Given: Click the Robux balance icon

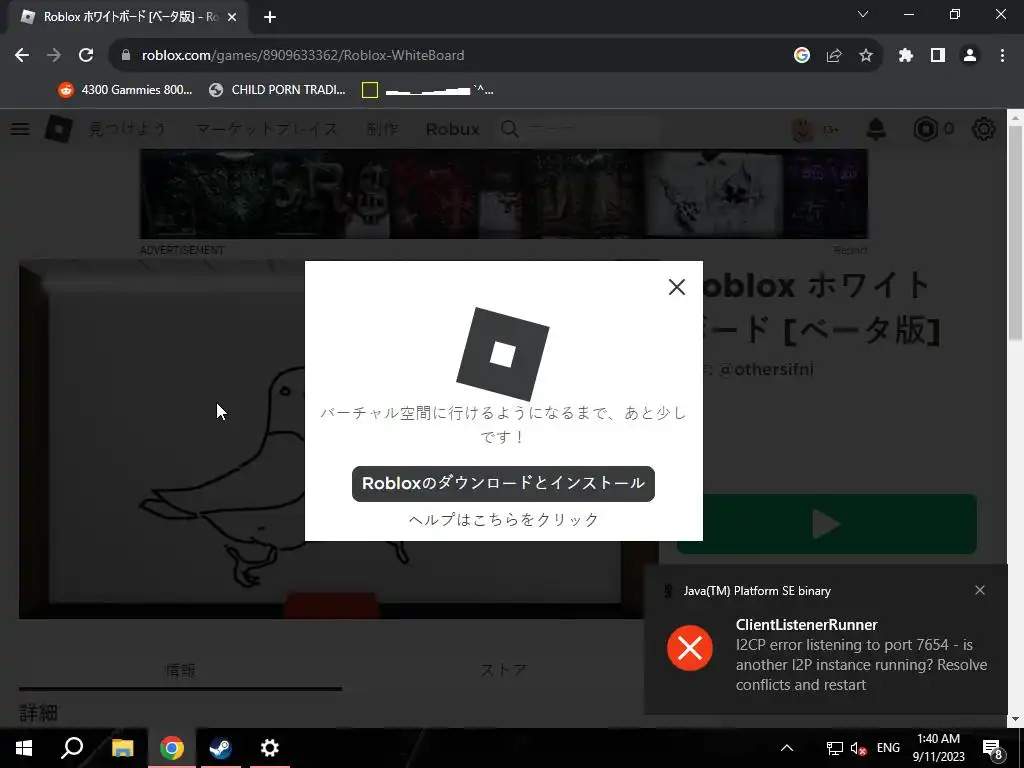Looking at the screenshot, I should [x=925, y=129].
